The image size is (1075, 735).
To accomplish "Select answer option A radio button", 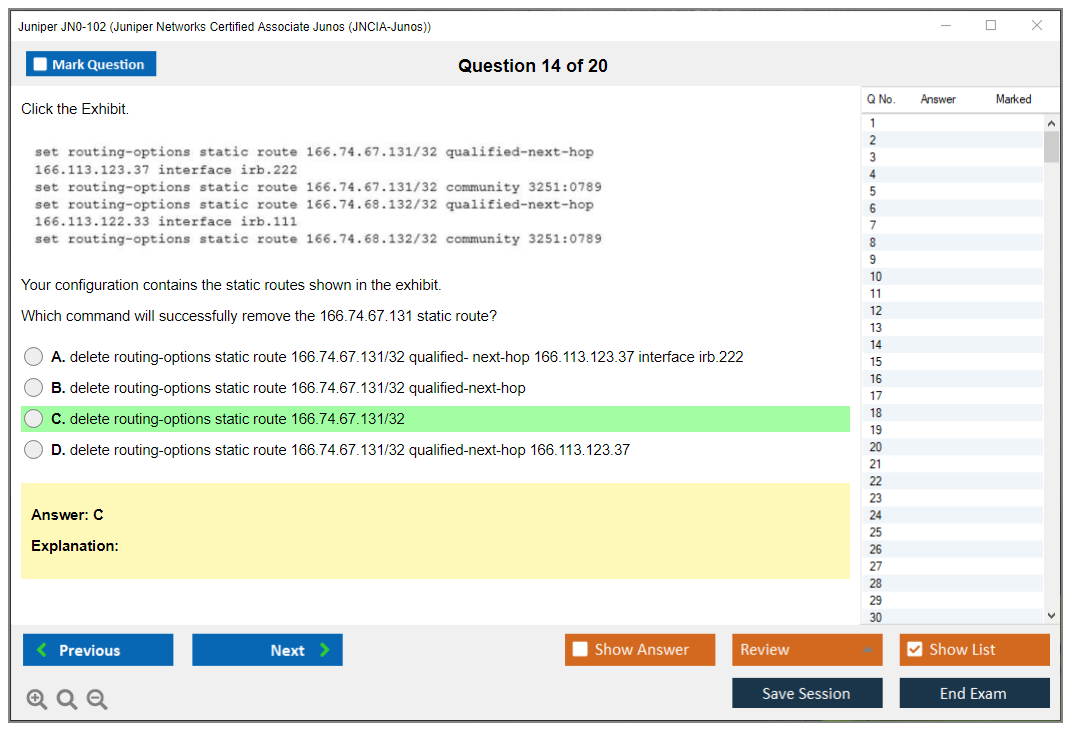I will 34,357.
